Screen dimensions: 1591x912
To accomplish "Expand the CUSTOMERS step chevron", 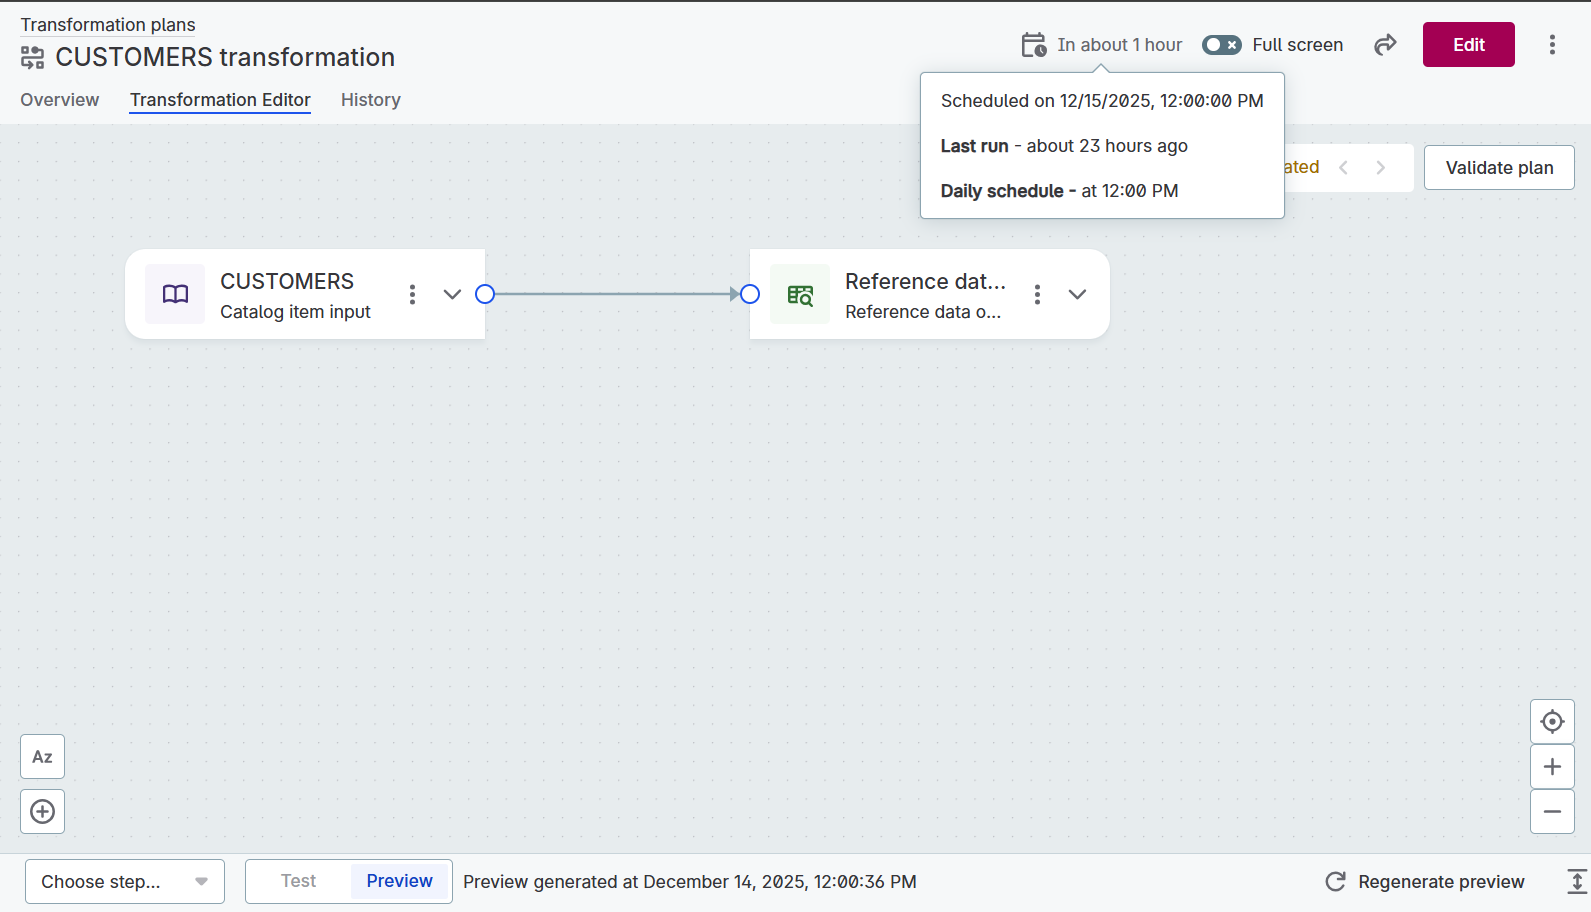I will [x=452, y=294].
